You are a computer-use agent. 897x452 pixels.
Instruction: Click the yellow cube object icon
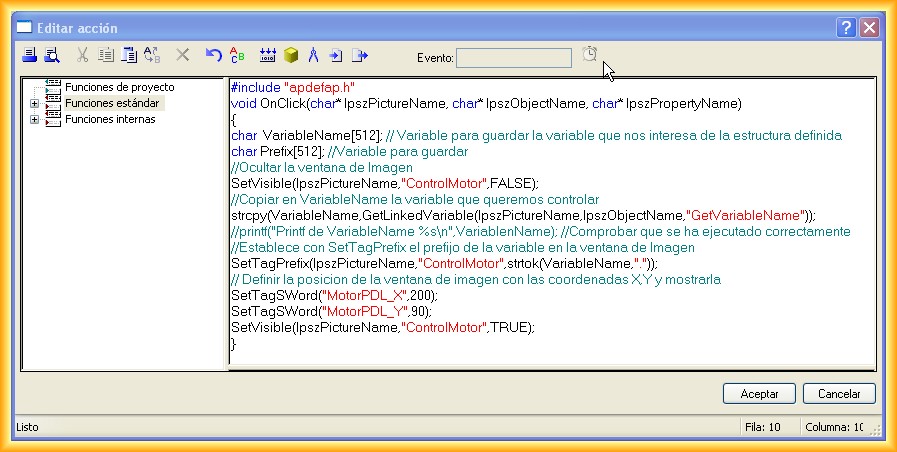pyautogui.click(x=291, y=56)
